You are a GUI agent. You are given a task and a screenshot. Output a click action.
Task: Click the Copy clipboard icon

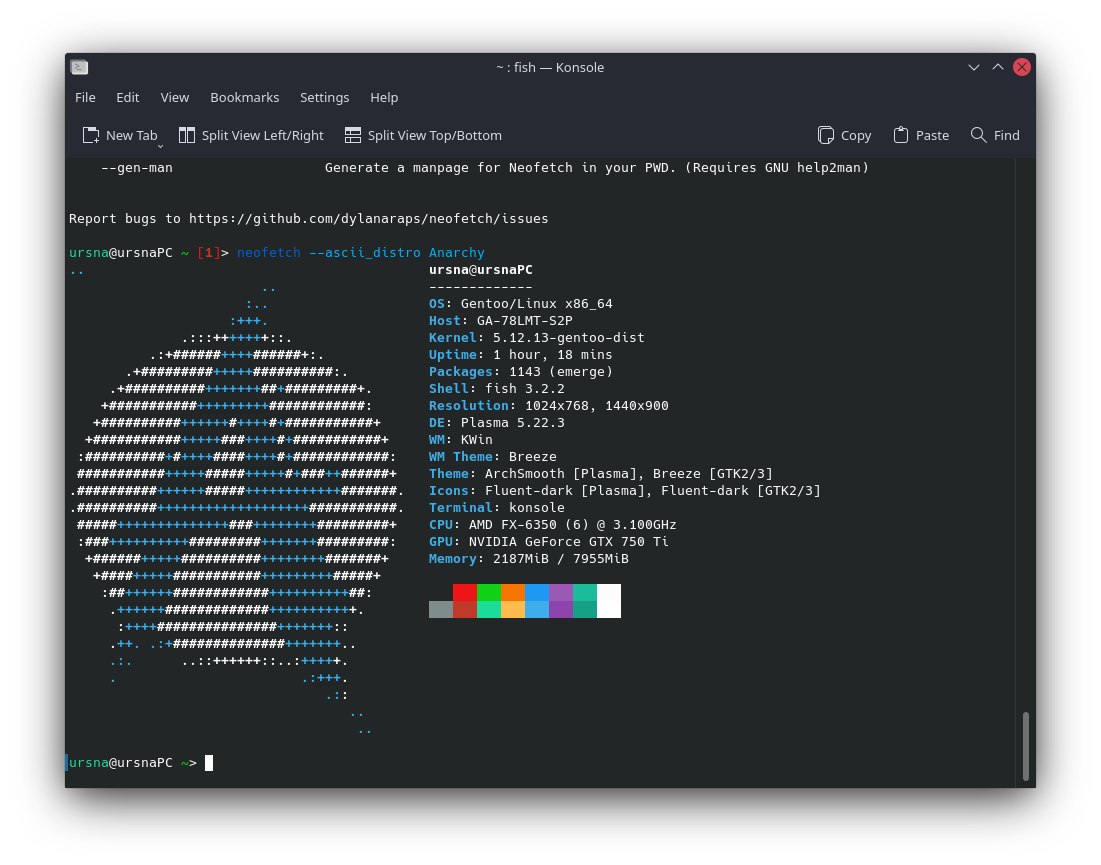click(x=826, y=136)
